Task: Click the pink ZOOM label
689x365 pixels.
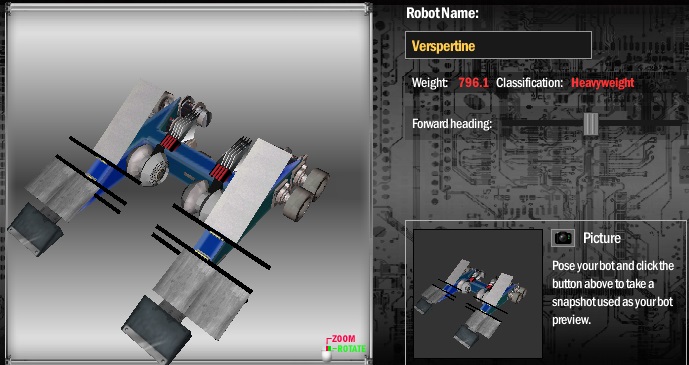Action: click(344, 339)
